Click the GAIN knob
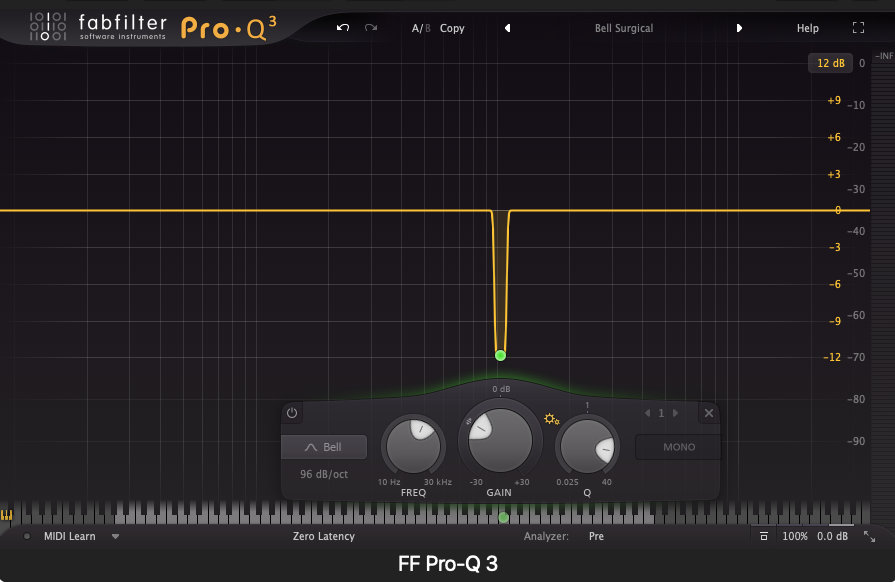 point(500,439)
